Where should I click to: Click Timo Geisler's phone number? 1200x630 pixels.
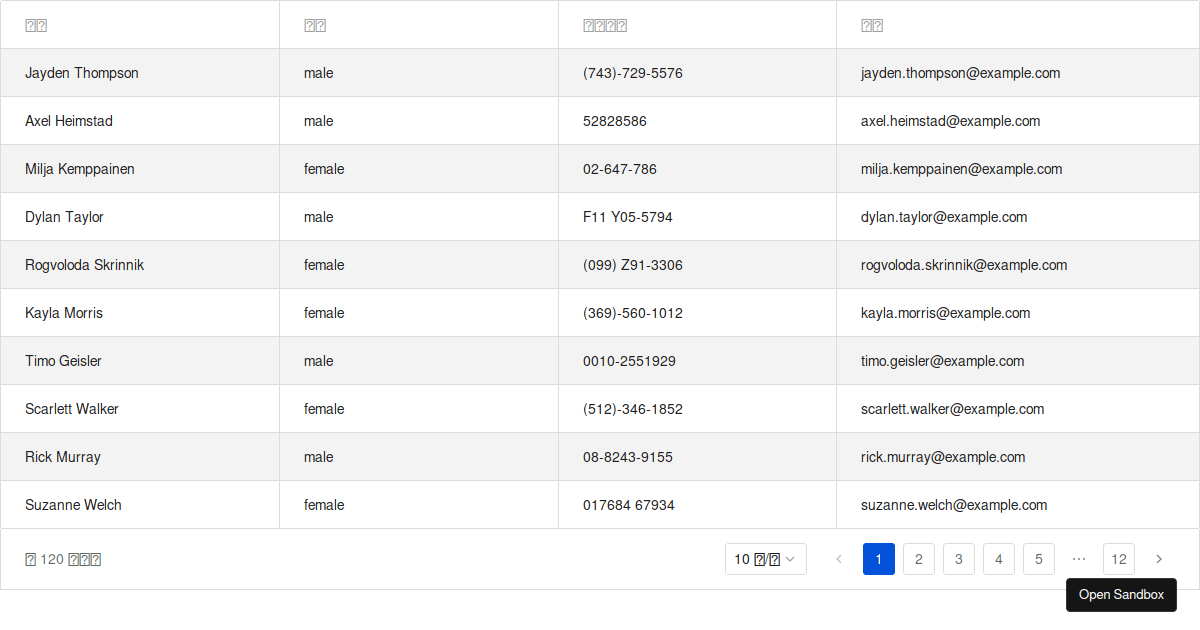click(x=629, y=361)
